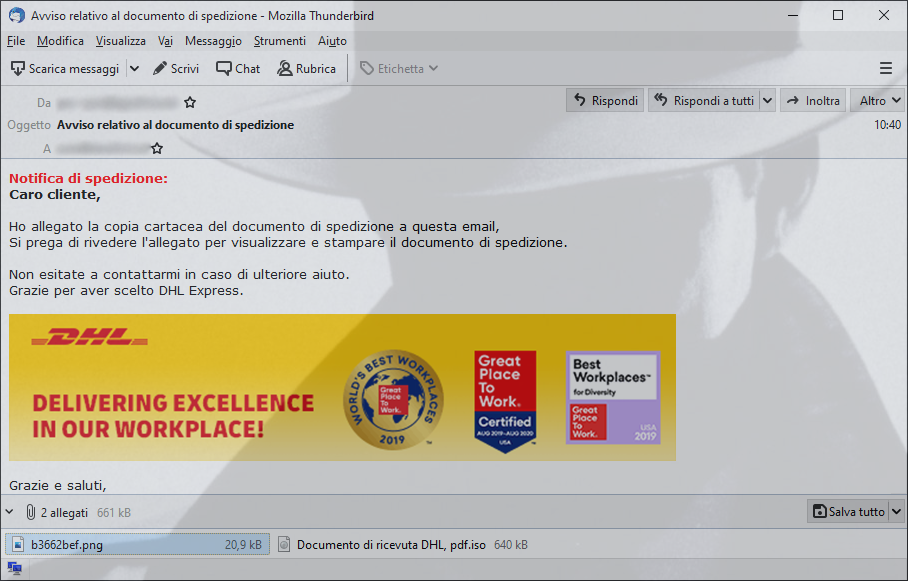Star the sender contact in Da field
The image size is (908, 581).
[x=190, y=103]
